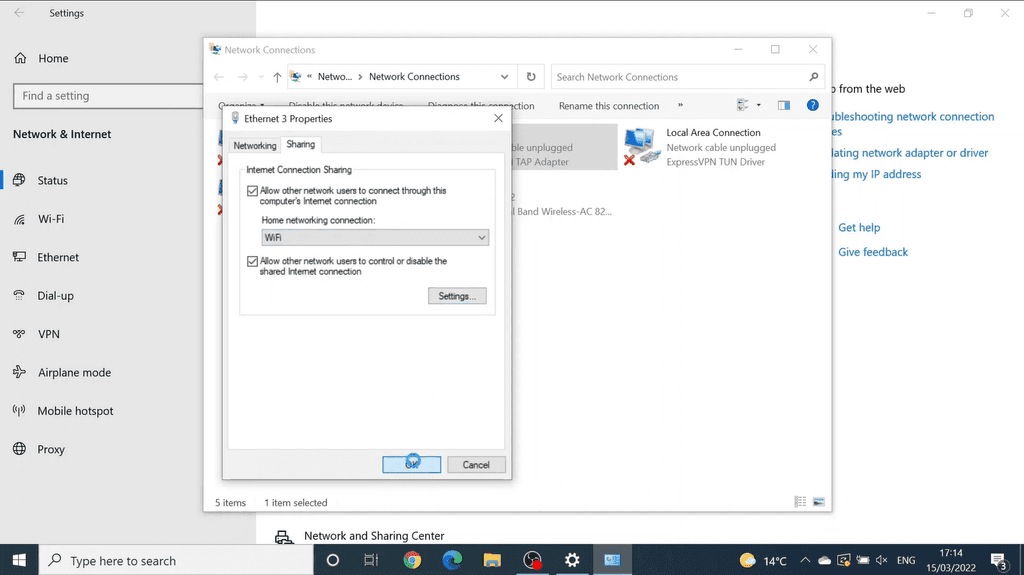Open Microsoft Edge from taskbar
Viewport: 1024px width, 575px height.
(x=452, y=560)
